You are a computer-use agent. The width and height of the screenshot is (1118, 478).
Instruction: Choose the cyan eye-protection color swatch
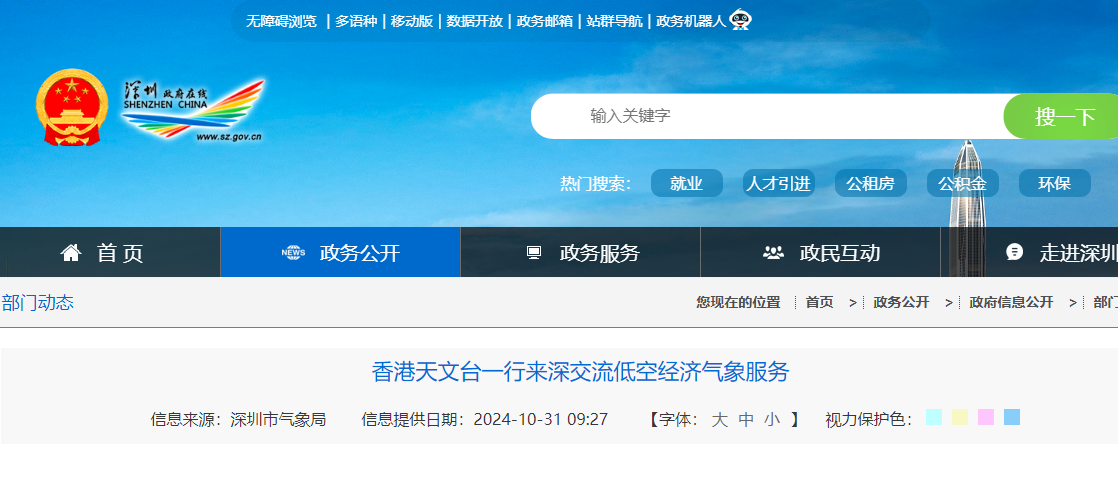tap(934, 417)
